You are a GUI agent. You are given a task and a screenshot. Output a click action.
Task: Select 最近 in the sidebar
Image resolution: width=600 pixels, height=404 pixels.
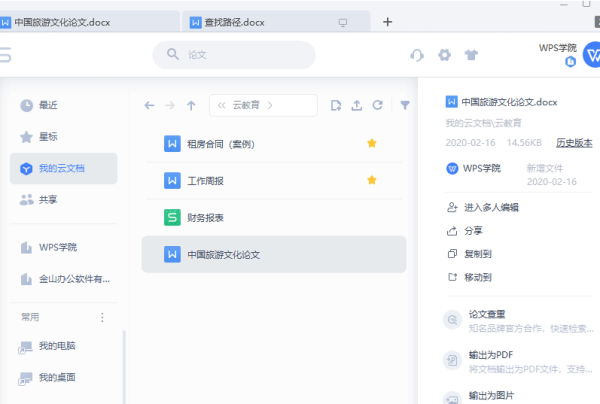(x=64, y=105)
